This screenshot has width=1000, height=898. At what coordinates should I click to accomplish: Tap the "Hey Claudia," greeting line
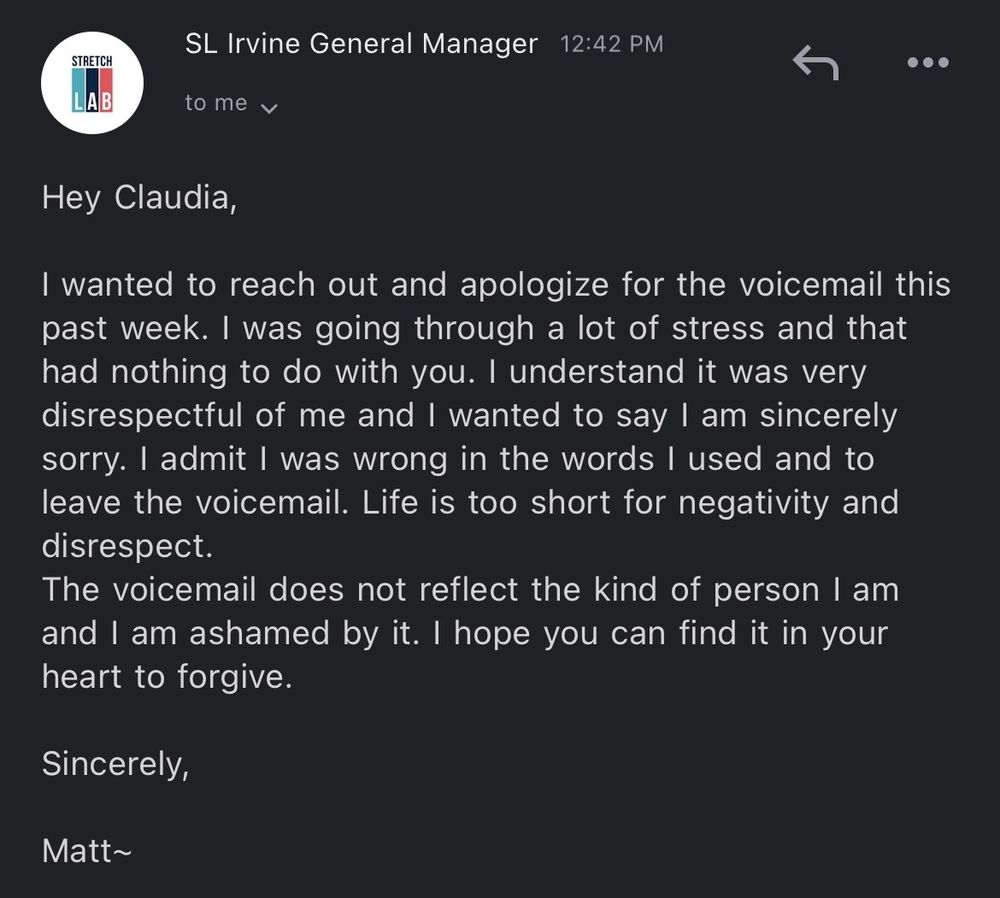point(140,198)
